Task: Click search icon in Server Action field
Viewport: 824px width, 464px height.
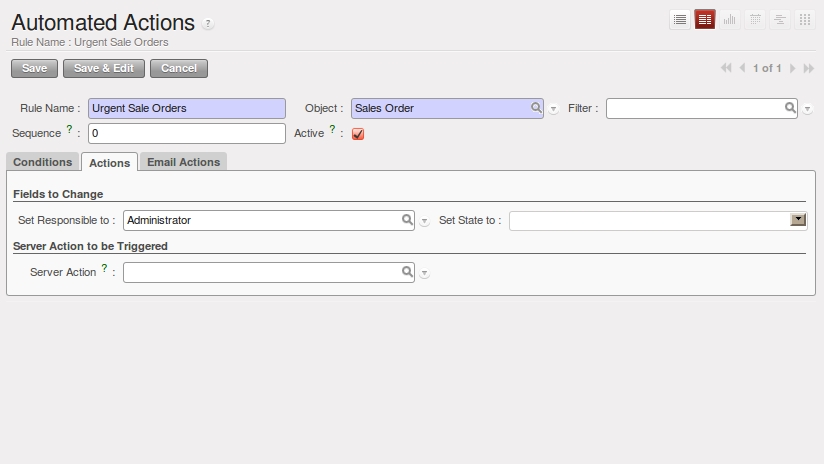Action: (x=406, y=271)
